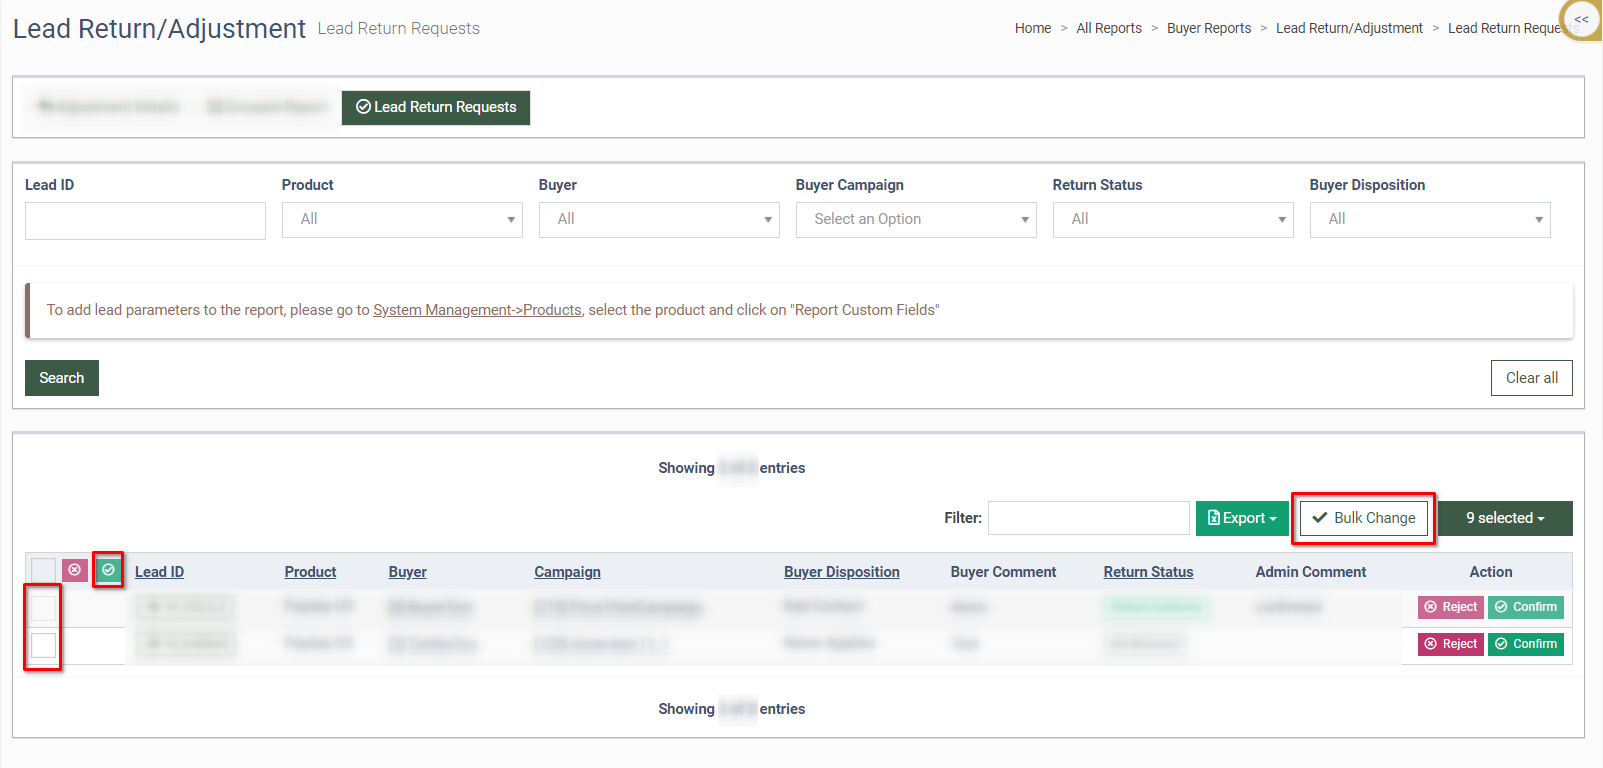Reject the second lead return request
1603x768 pixels.
click(1450, 644)
